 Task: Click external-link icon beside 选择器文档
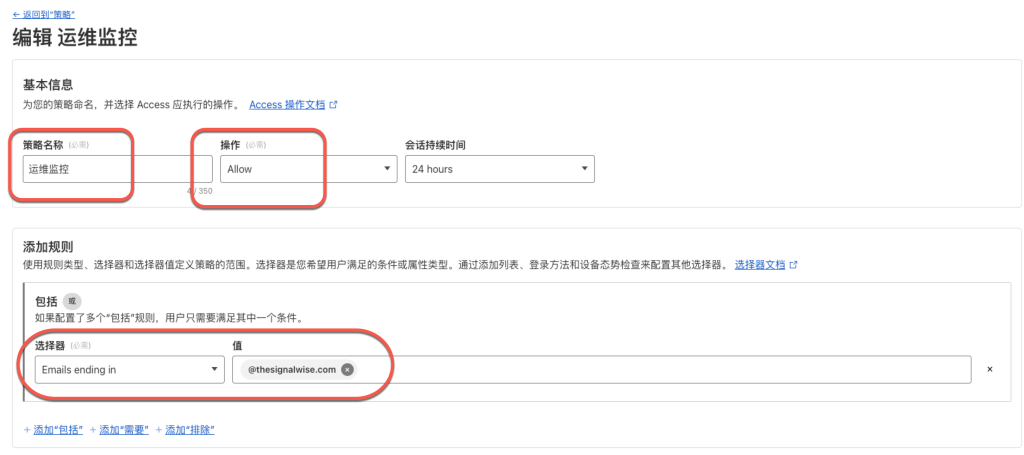(794, 265)
